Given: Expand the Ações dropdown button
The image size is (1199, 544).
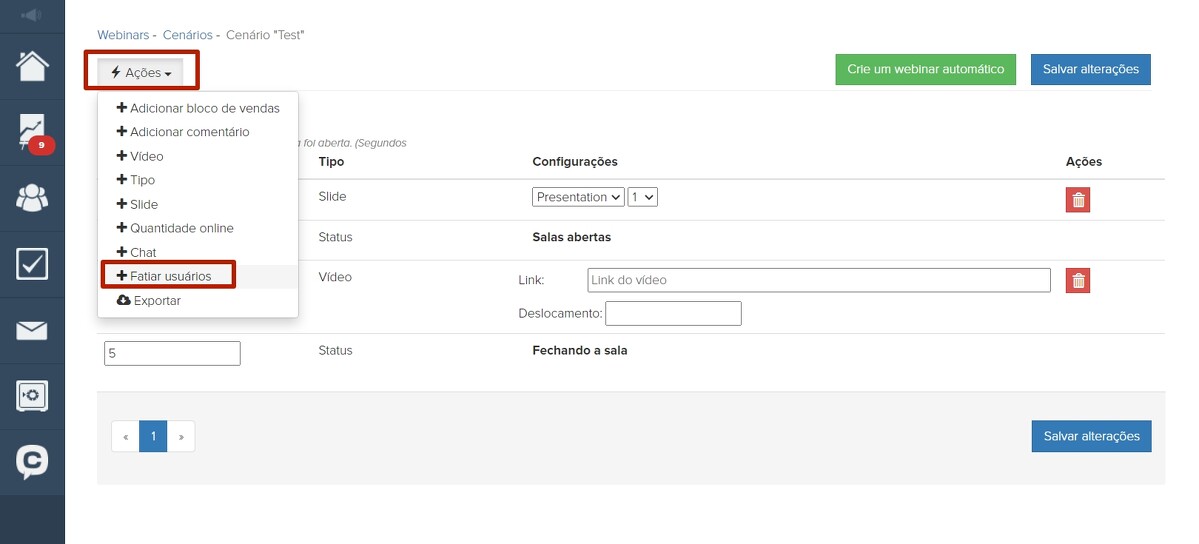Looking at the screenshot, I should pyautogui.click(x=141, y=73).
